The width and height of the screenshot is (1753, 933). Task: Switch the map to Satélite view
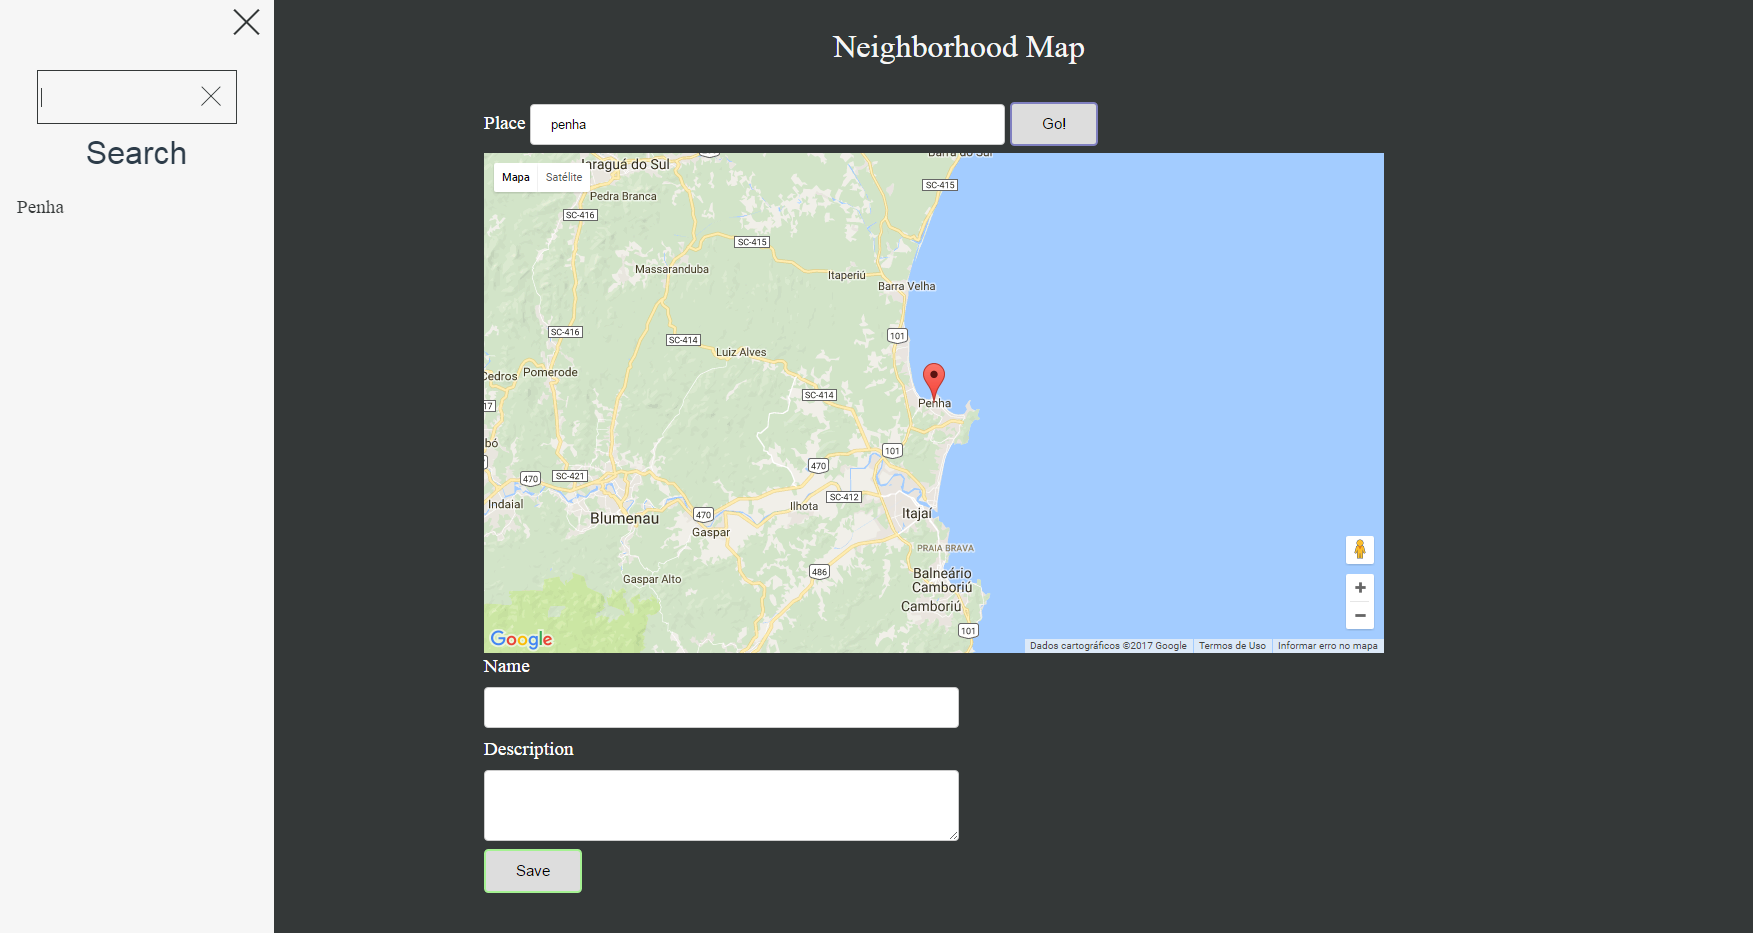[563, 176]
